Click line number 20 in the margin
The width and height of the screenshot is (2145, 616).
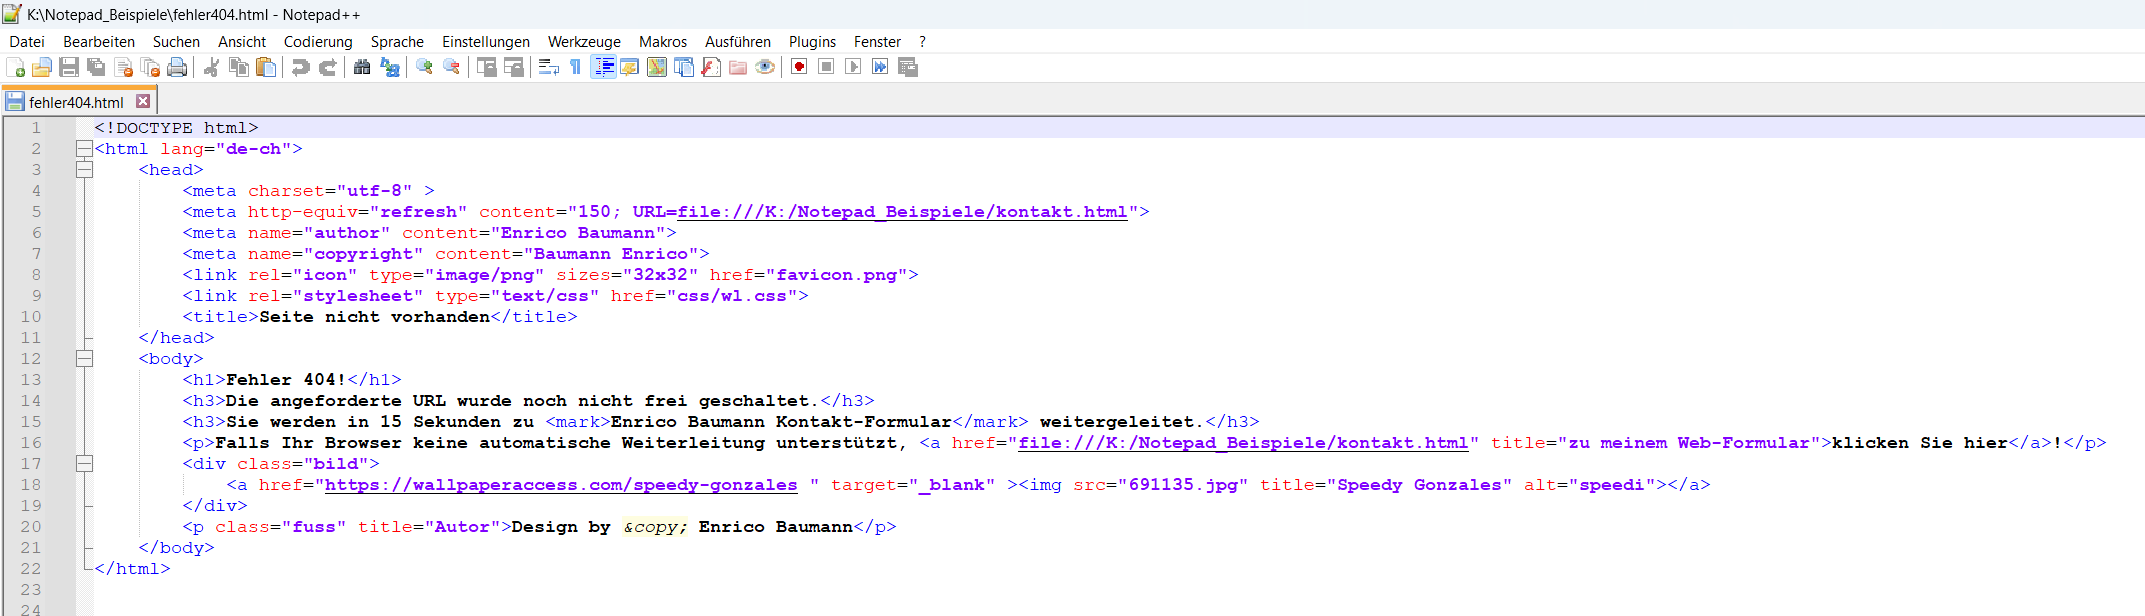pyautogui.click(x=31, y=527)
